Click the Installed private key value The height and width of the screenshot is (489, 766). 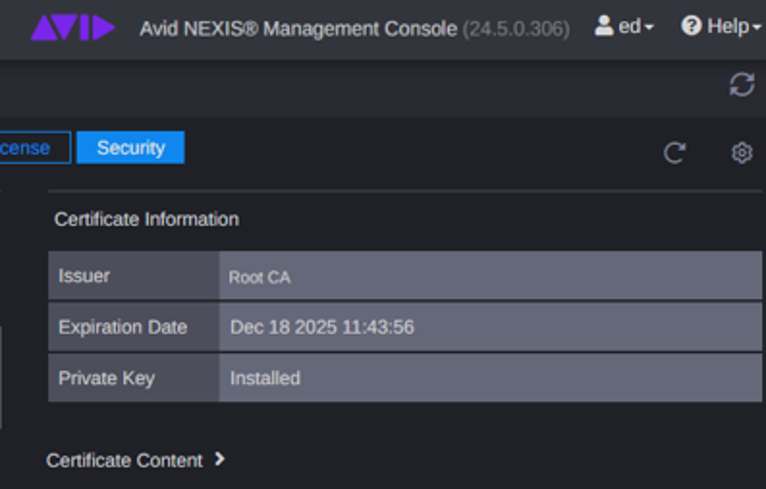265,378
